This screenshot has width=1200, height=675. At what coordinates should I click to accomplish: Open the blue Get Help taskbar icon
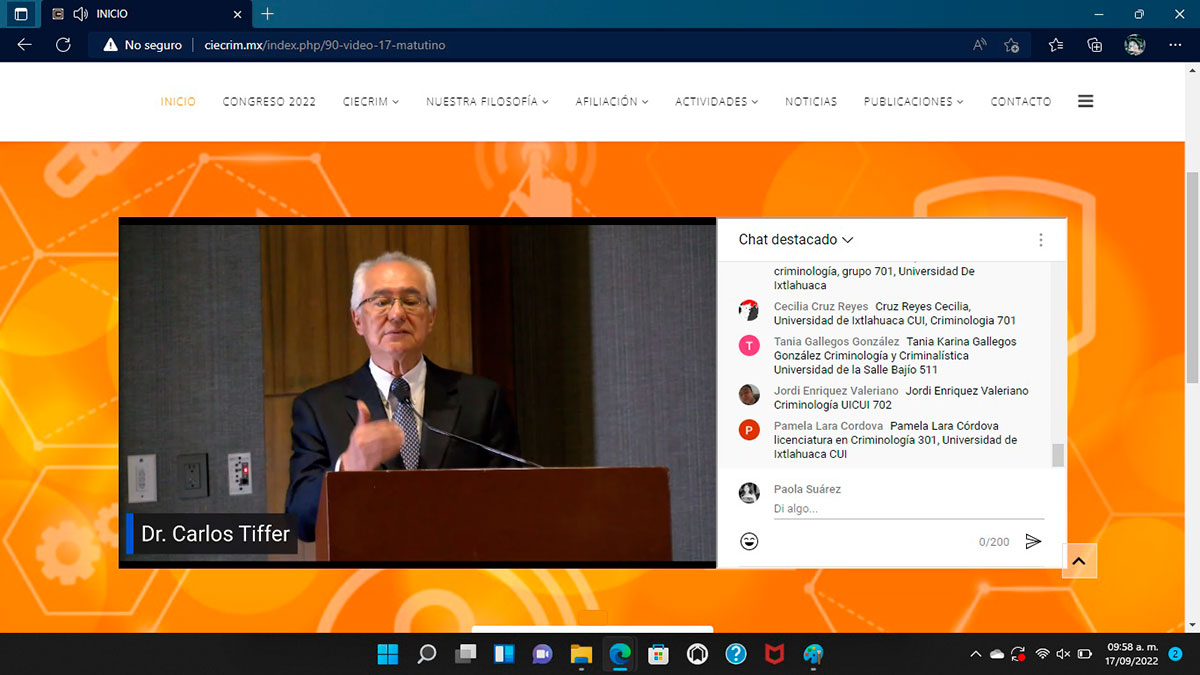coord(736,655)
